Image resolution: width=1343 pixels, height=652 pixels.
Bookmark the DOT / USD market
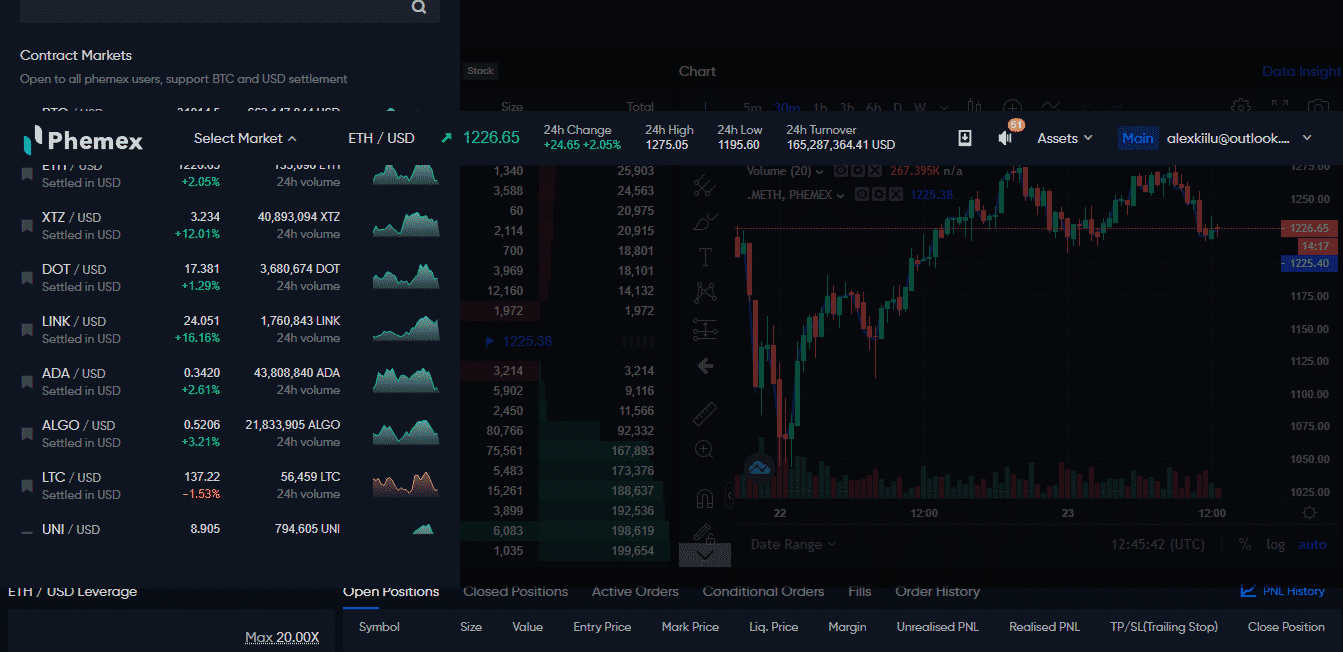click(27, 278)
